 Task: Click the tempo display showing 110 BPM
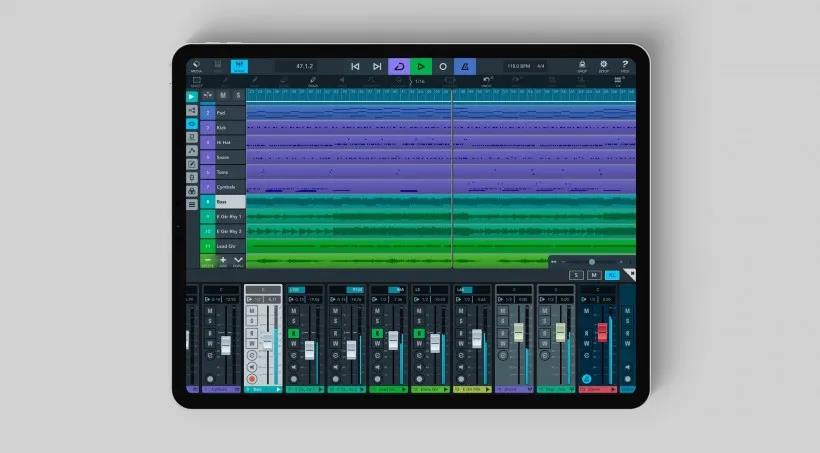click(x=518, y=67)
